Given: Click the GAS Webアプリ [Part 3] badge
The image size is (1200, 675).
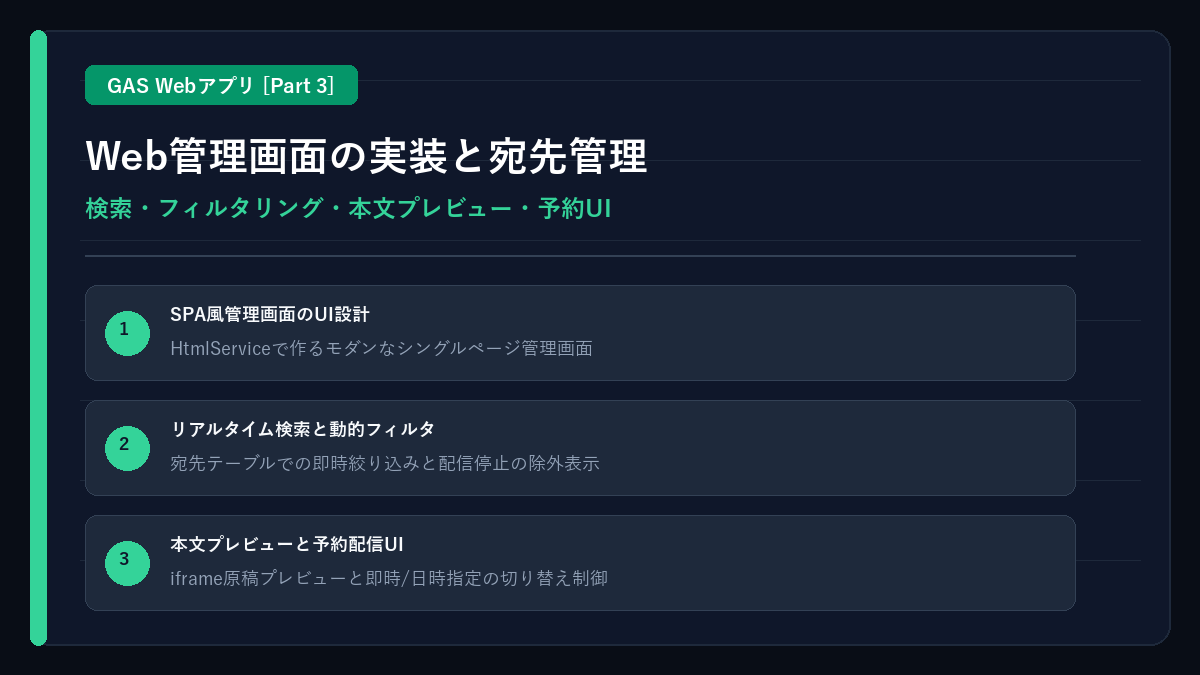Looking at the screenshot, I should (221, 85).
